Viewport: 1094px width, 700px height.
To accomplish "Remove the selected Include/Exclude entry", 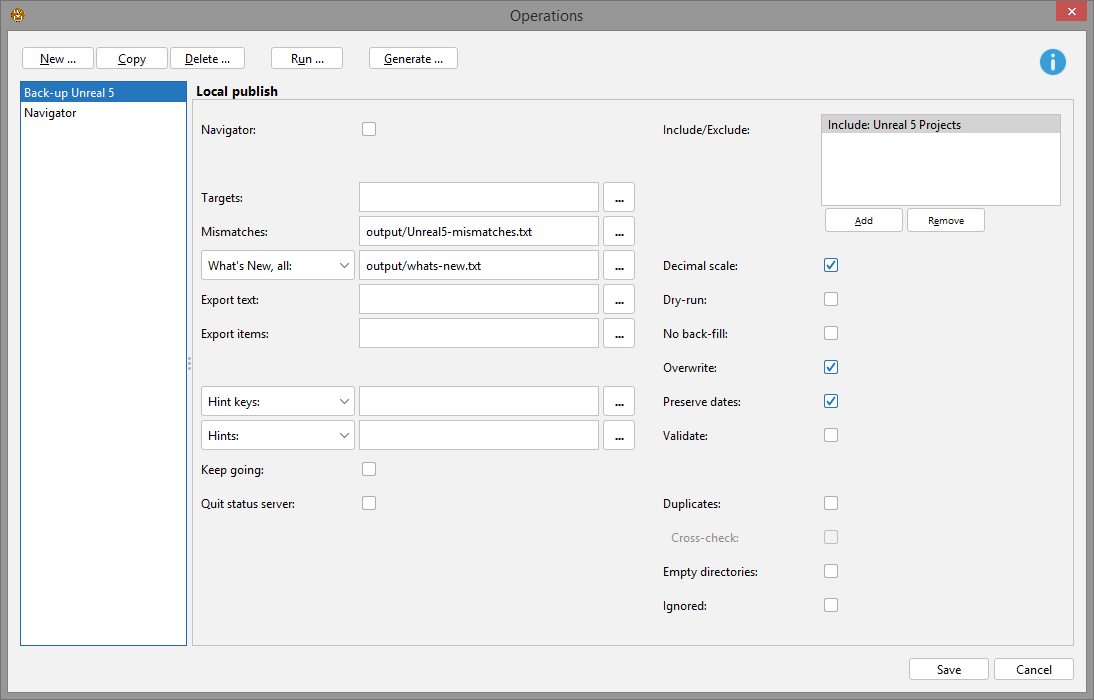I will click(x=946, y=221).
